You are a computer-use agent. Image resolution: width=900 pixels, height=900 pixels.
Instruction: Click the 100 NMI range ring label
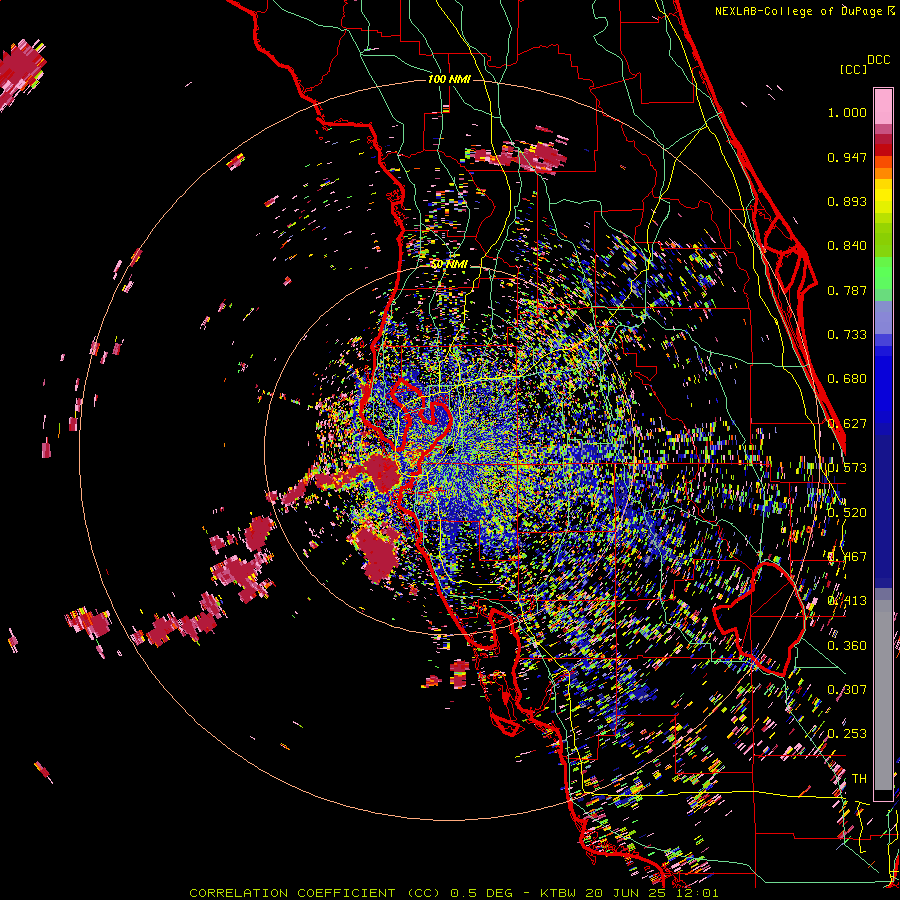(x=449, y=79)
